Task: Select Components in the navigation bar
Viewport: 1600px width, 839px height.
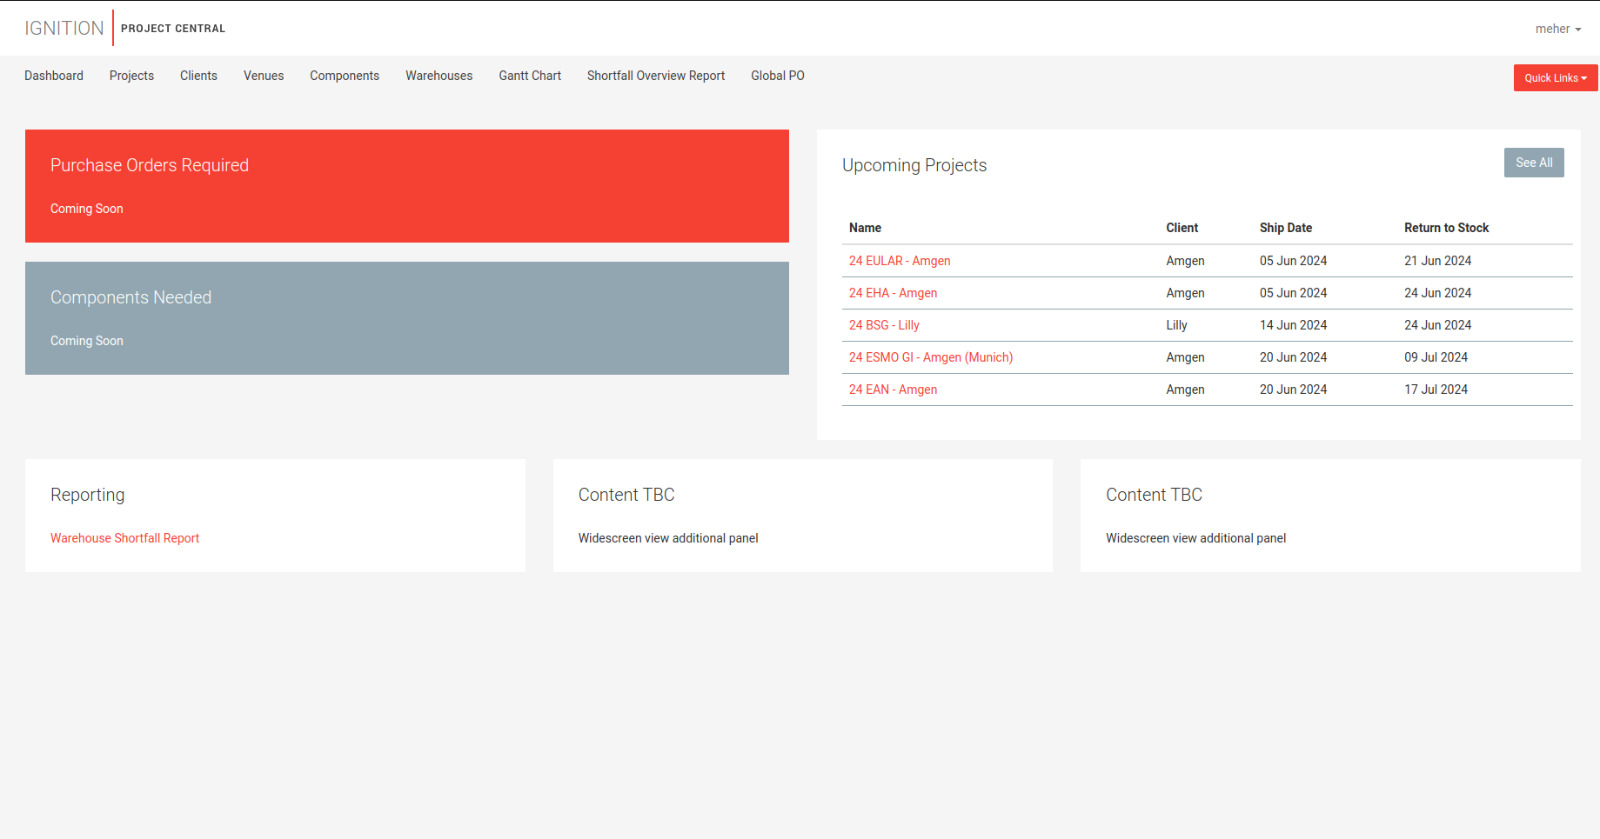Action: [x=344, y=76]
